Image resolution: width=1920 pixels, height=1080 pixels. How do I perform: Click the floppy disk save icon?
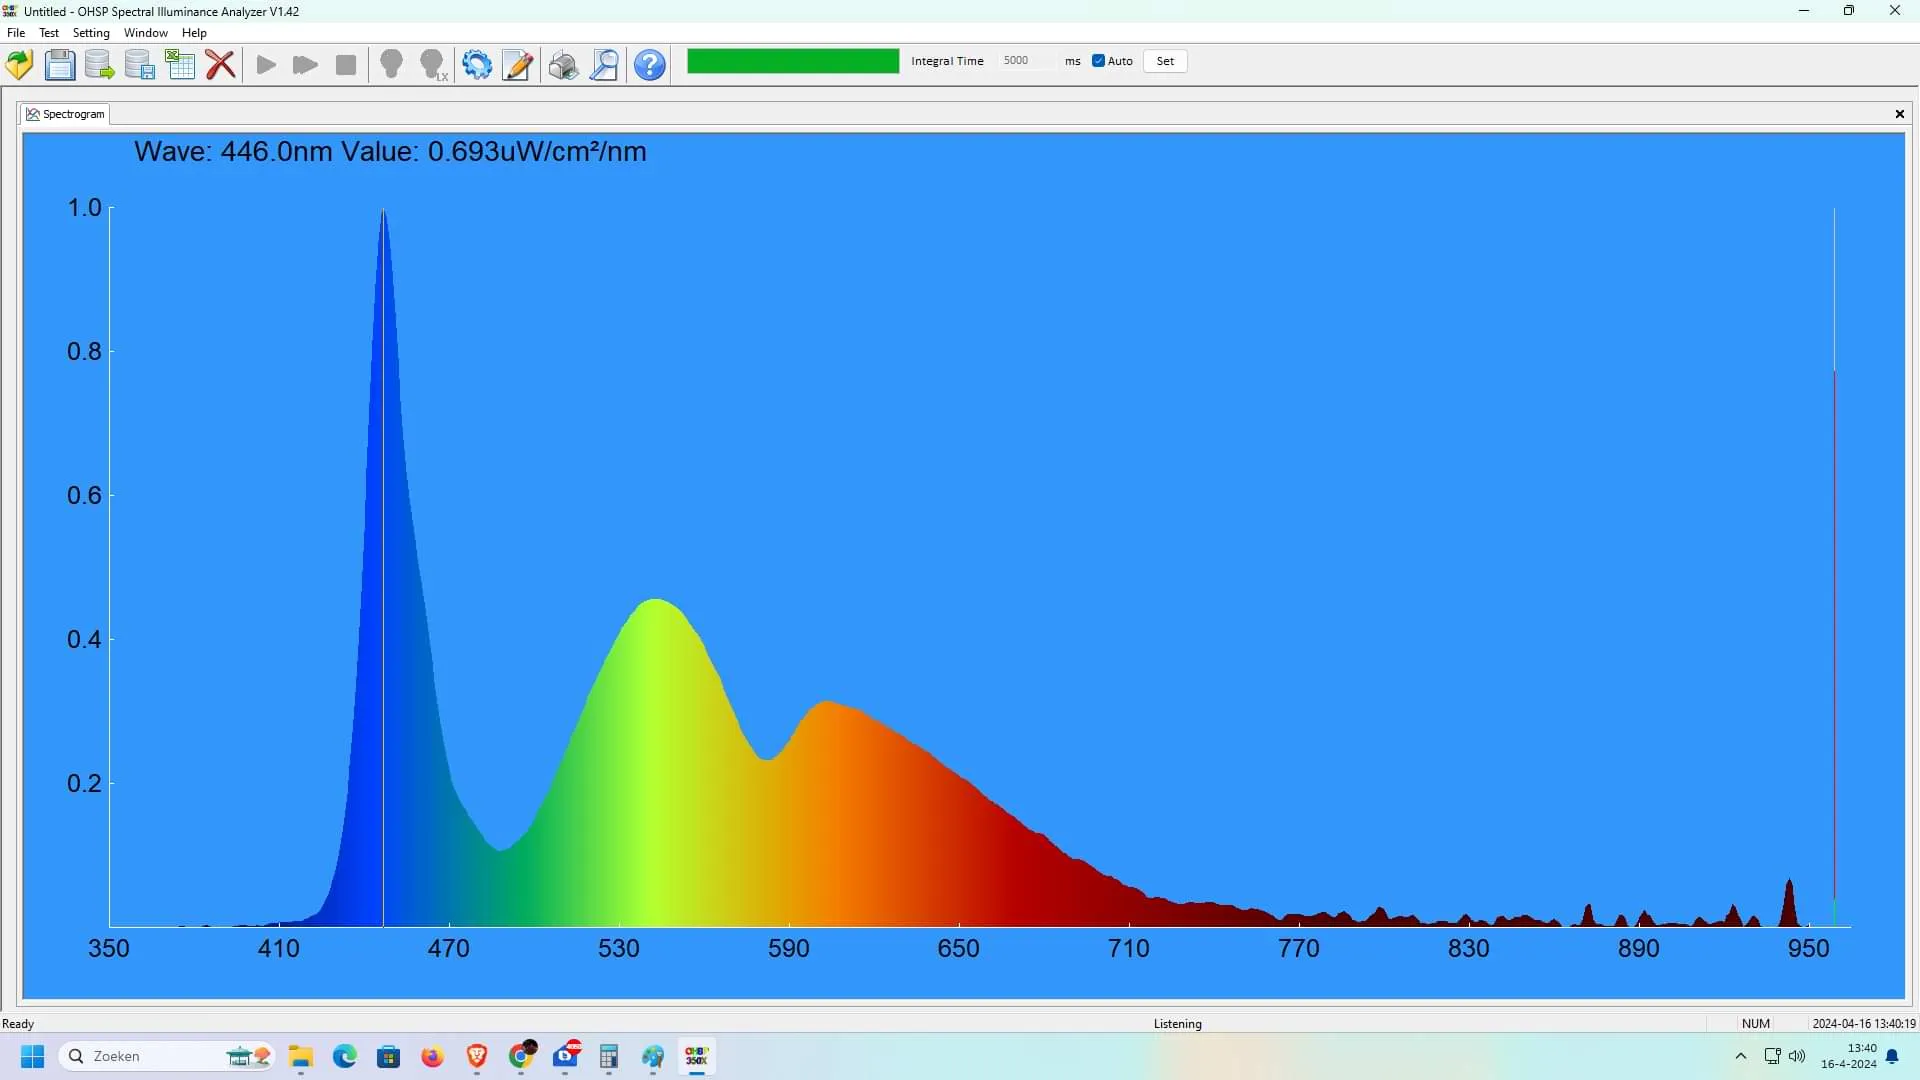(x=60, y=65)
